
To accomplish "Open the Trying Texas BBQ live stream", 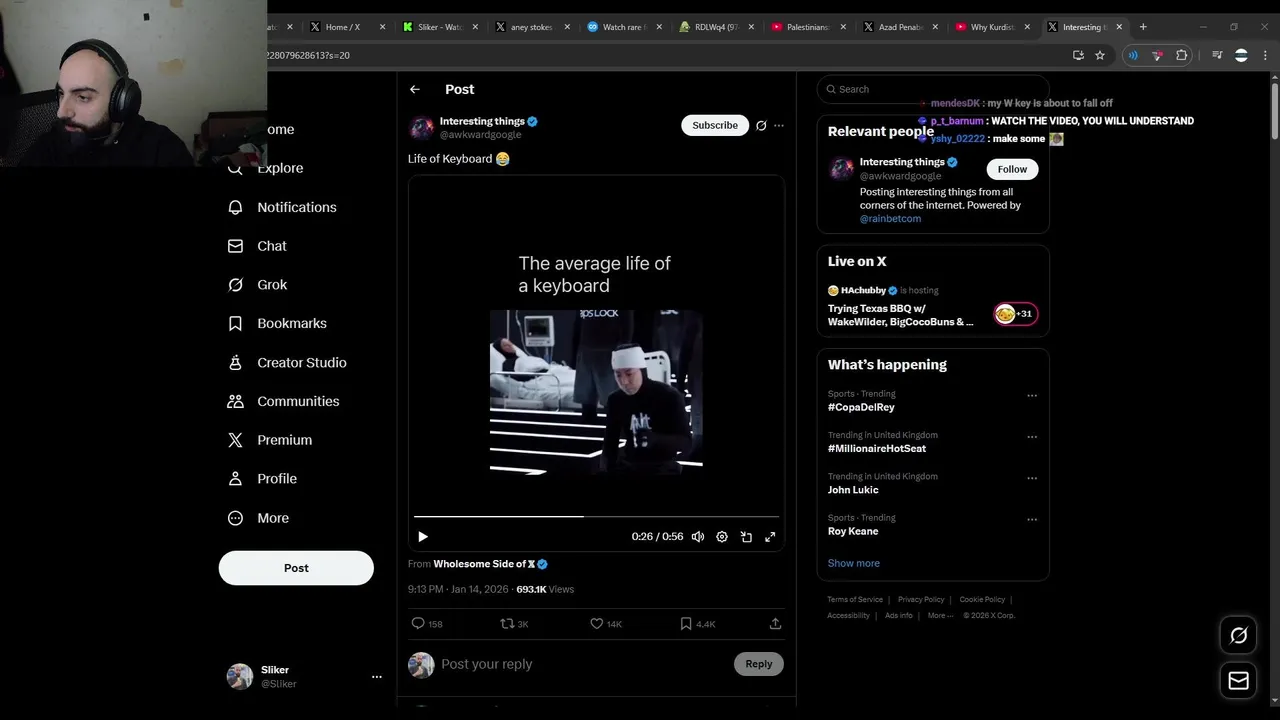I will tap(900, 315).
